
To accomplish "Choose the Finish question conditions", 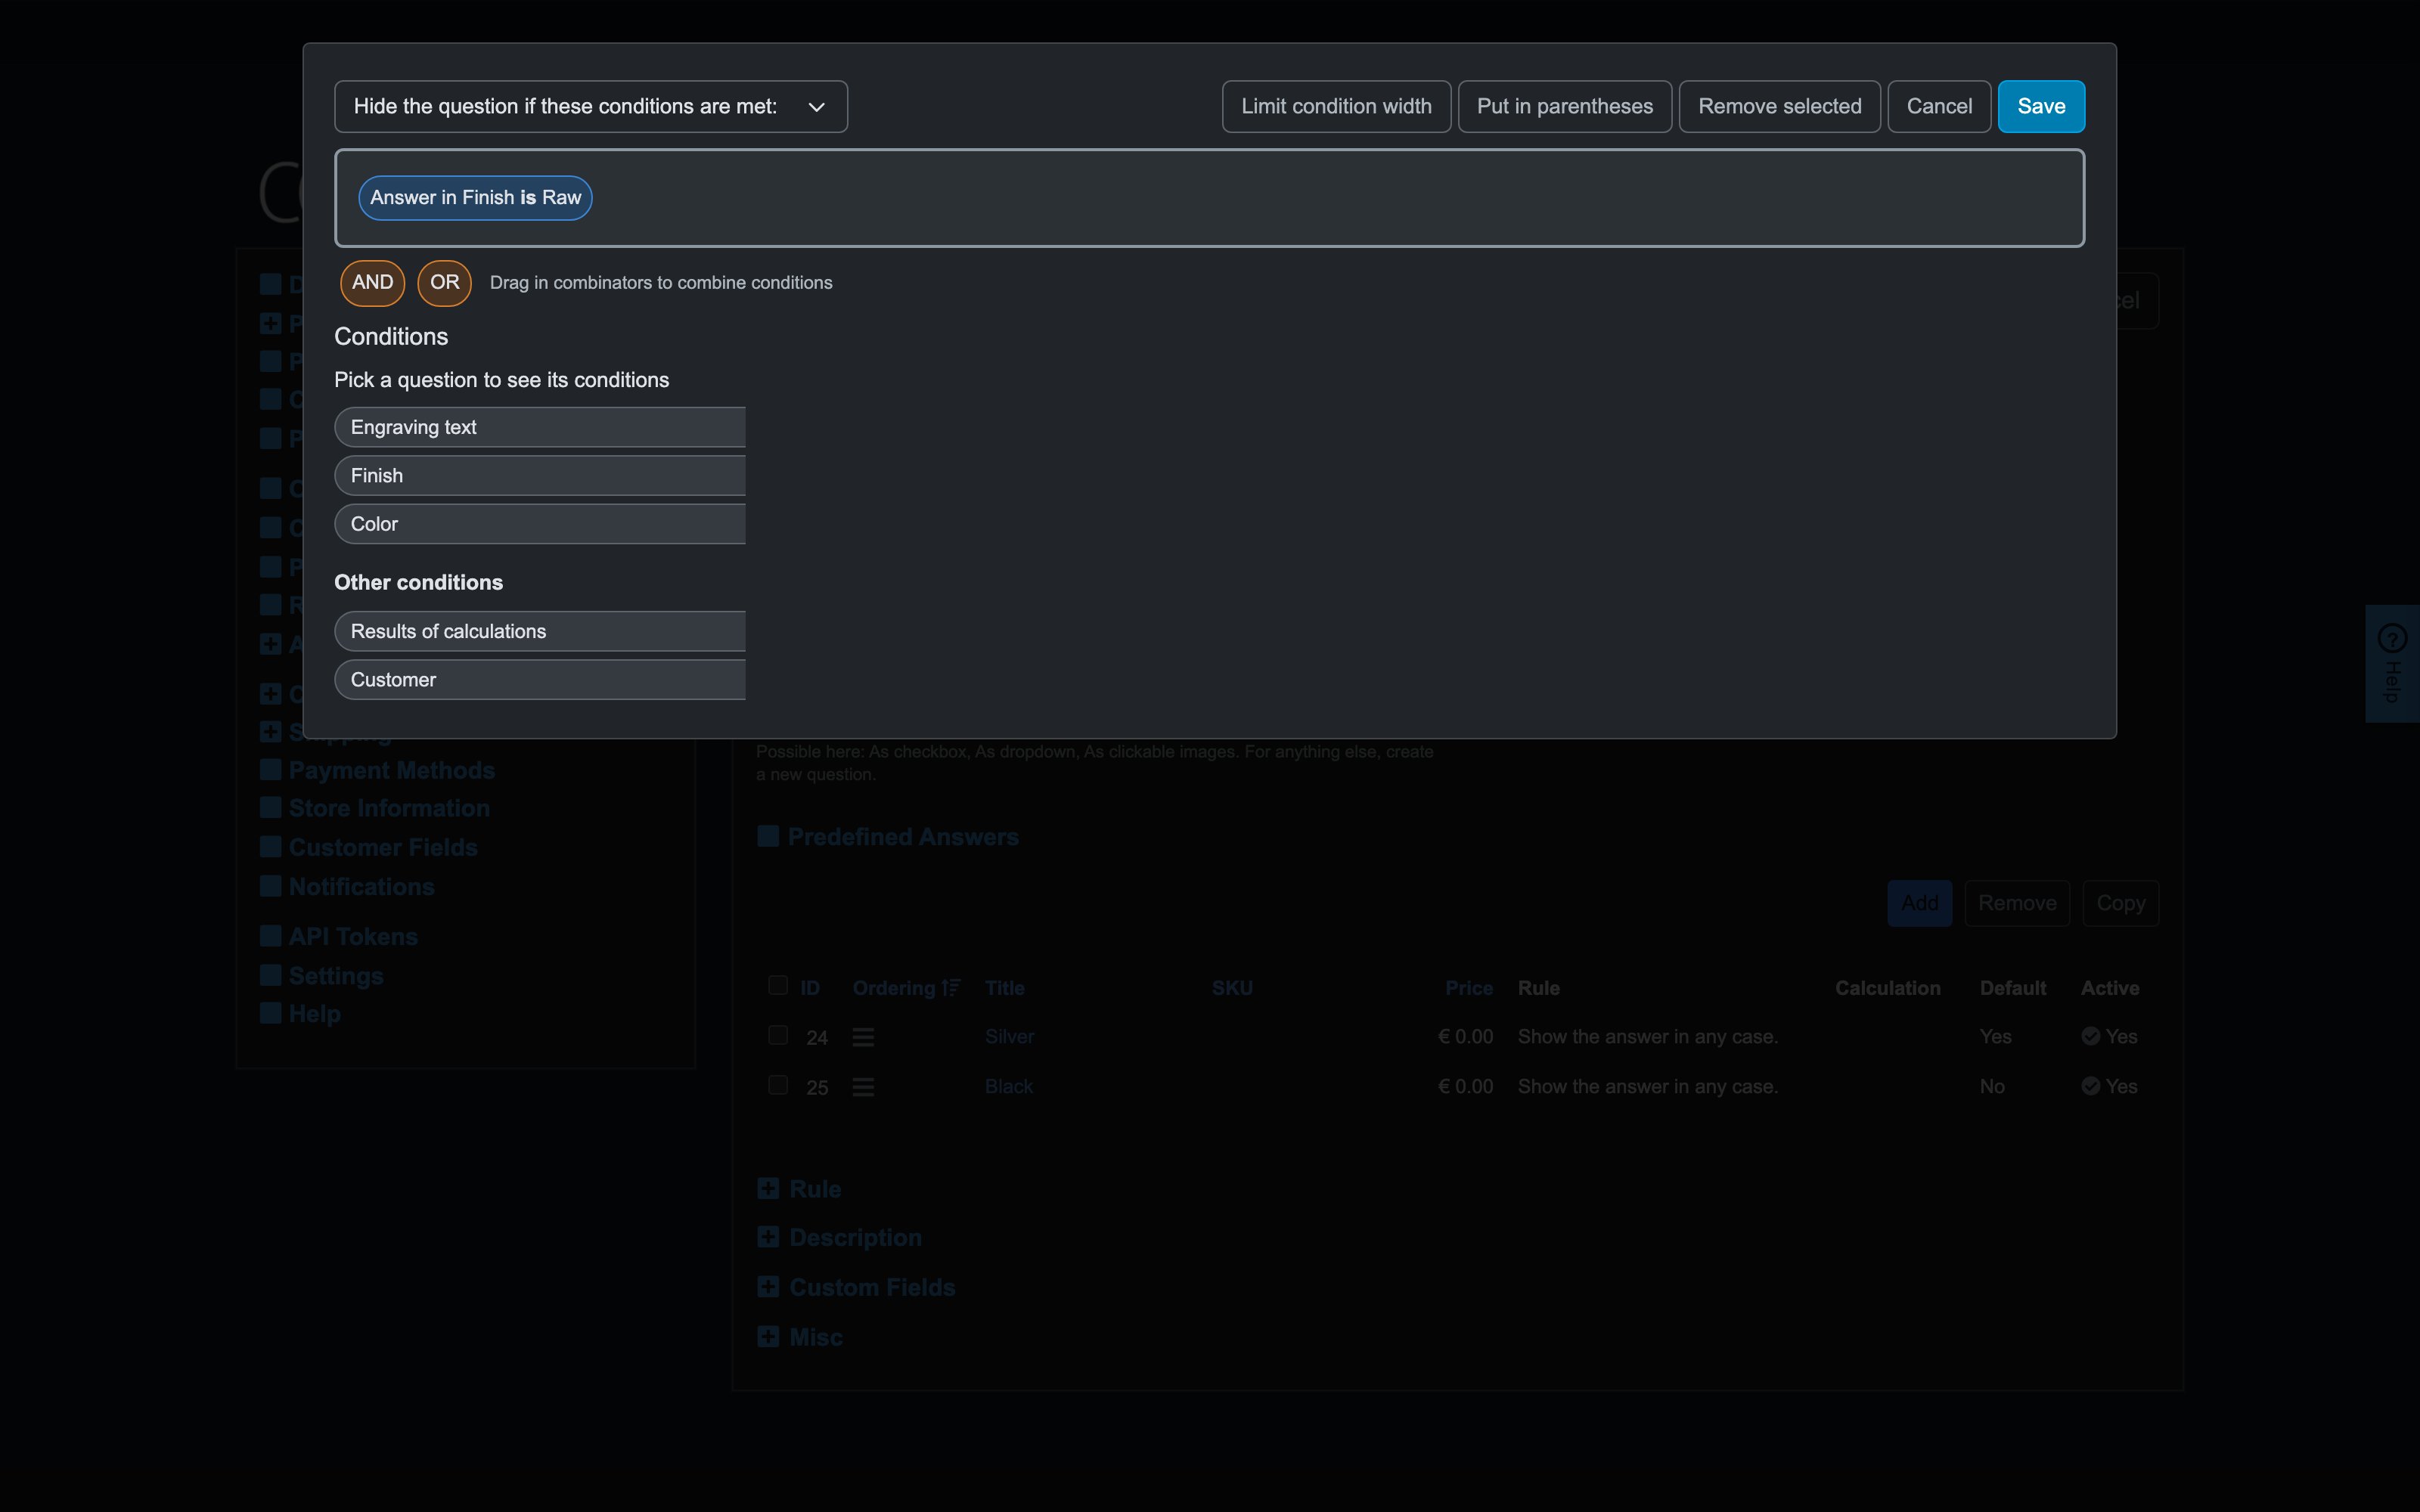I will (540, 476).
